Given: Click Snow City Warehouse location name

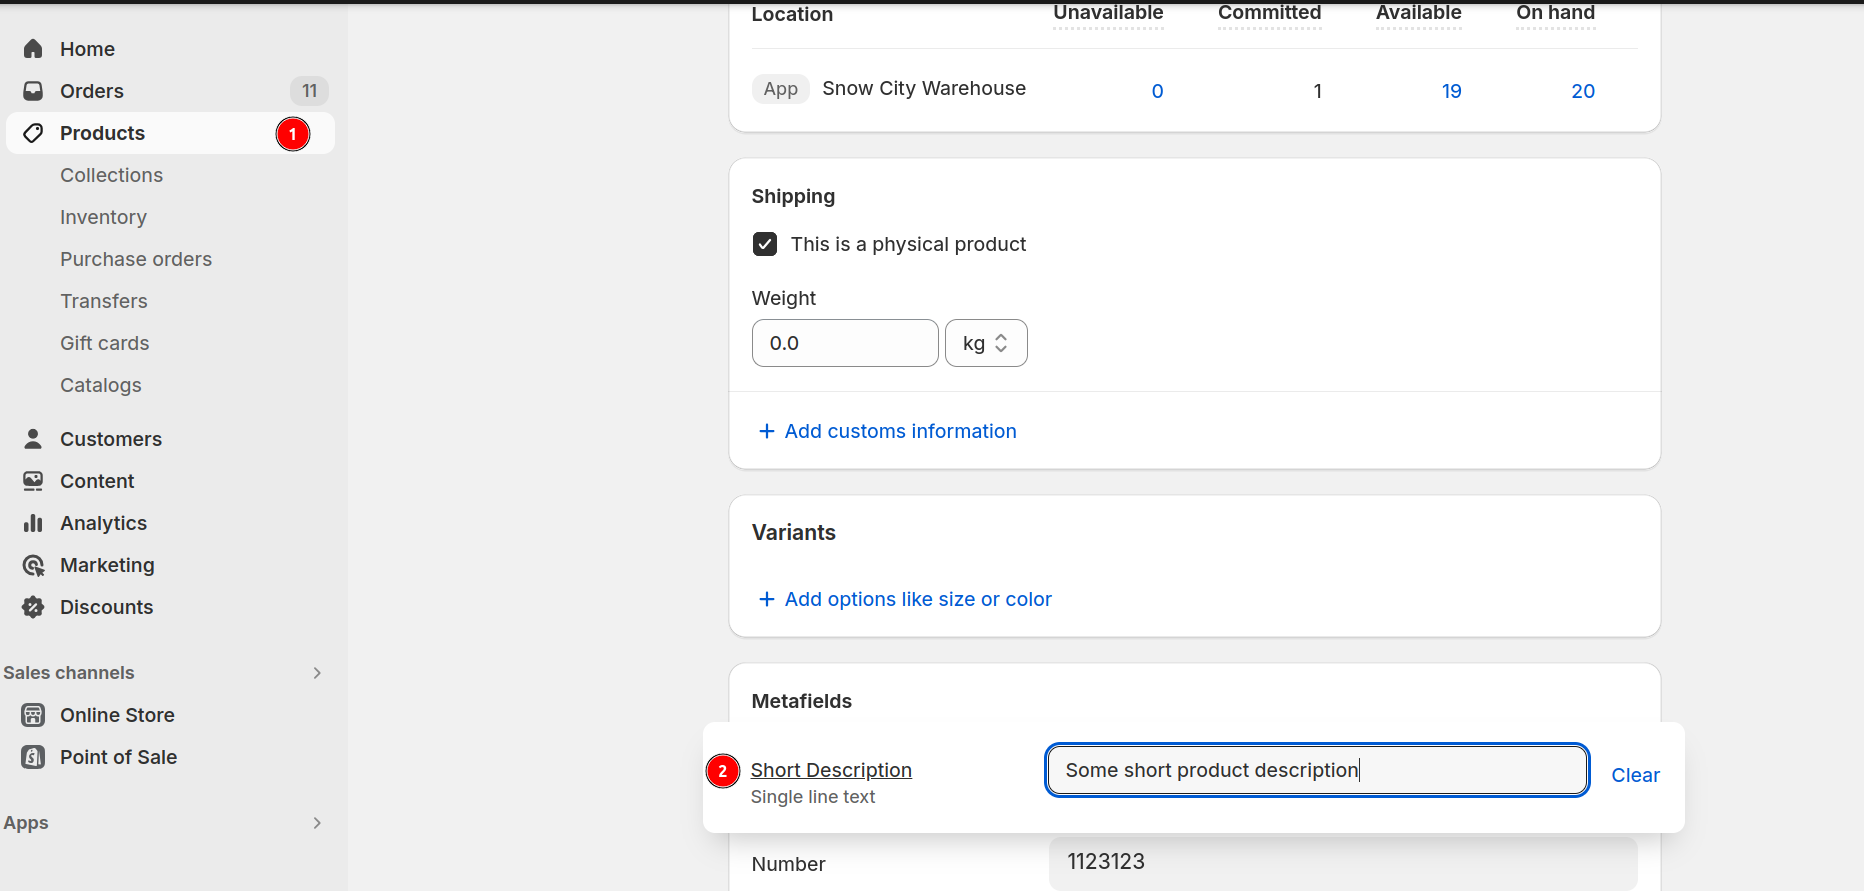Looking at the screenshot, I should (x=924, y=88).
